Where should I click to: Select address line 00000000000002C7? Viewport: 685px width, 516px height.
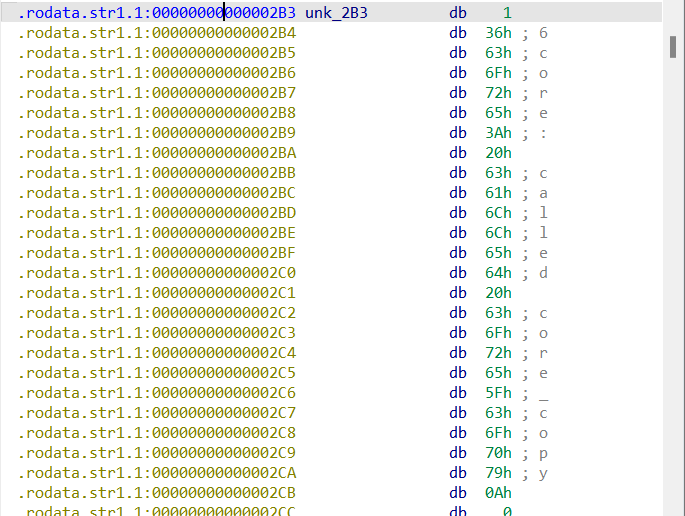pyautogui.click(x=157, y=413)
